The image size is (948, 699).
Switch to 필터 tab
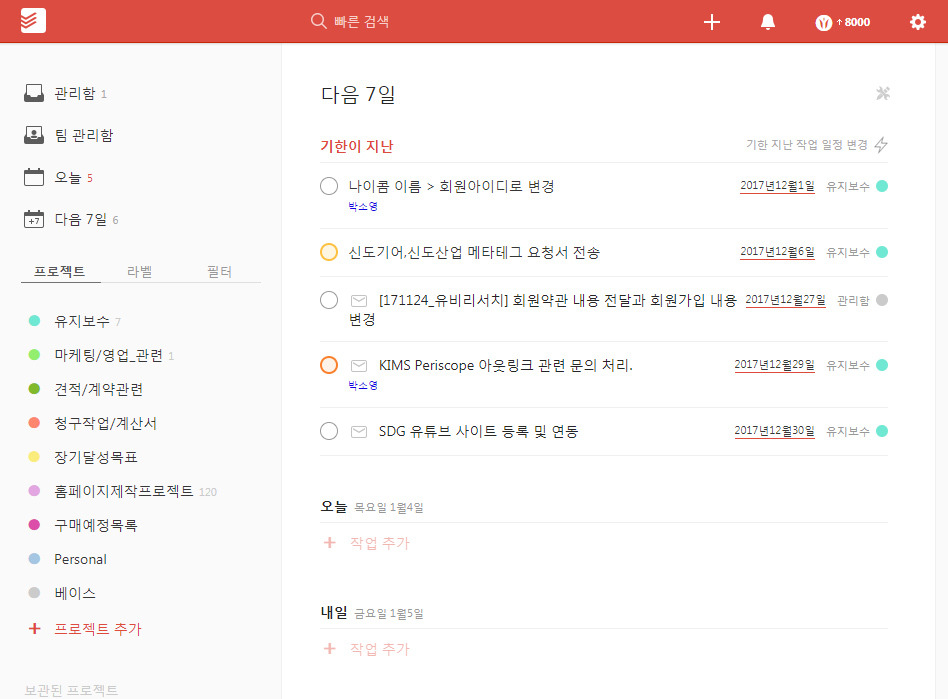(x=219, y=271)
